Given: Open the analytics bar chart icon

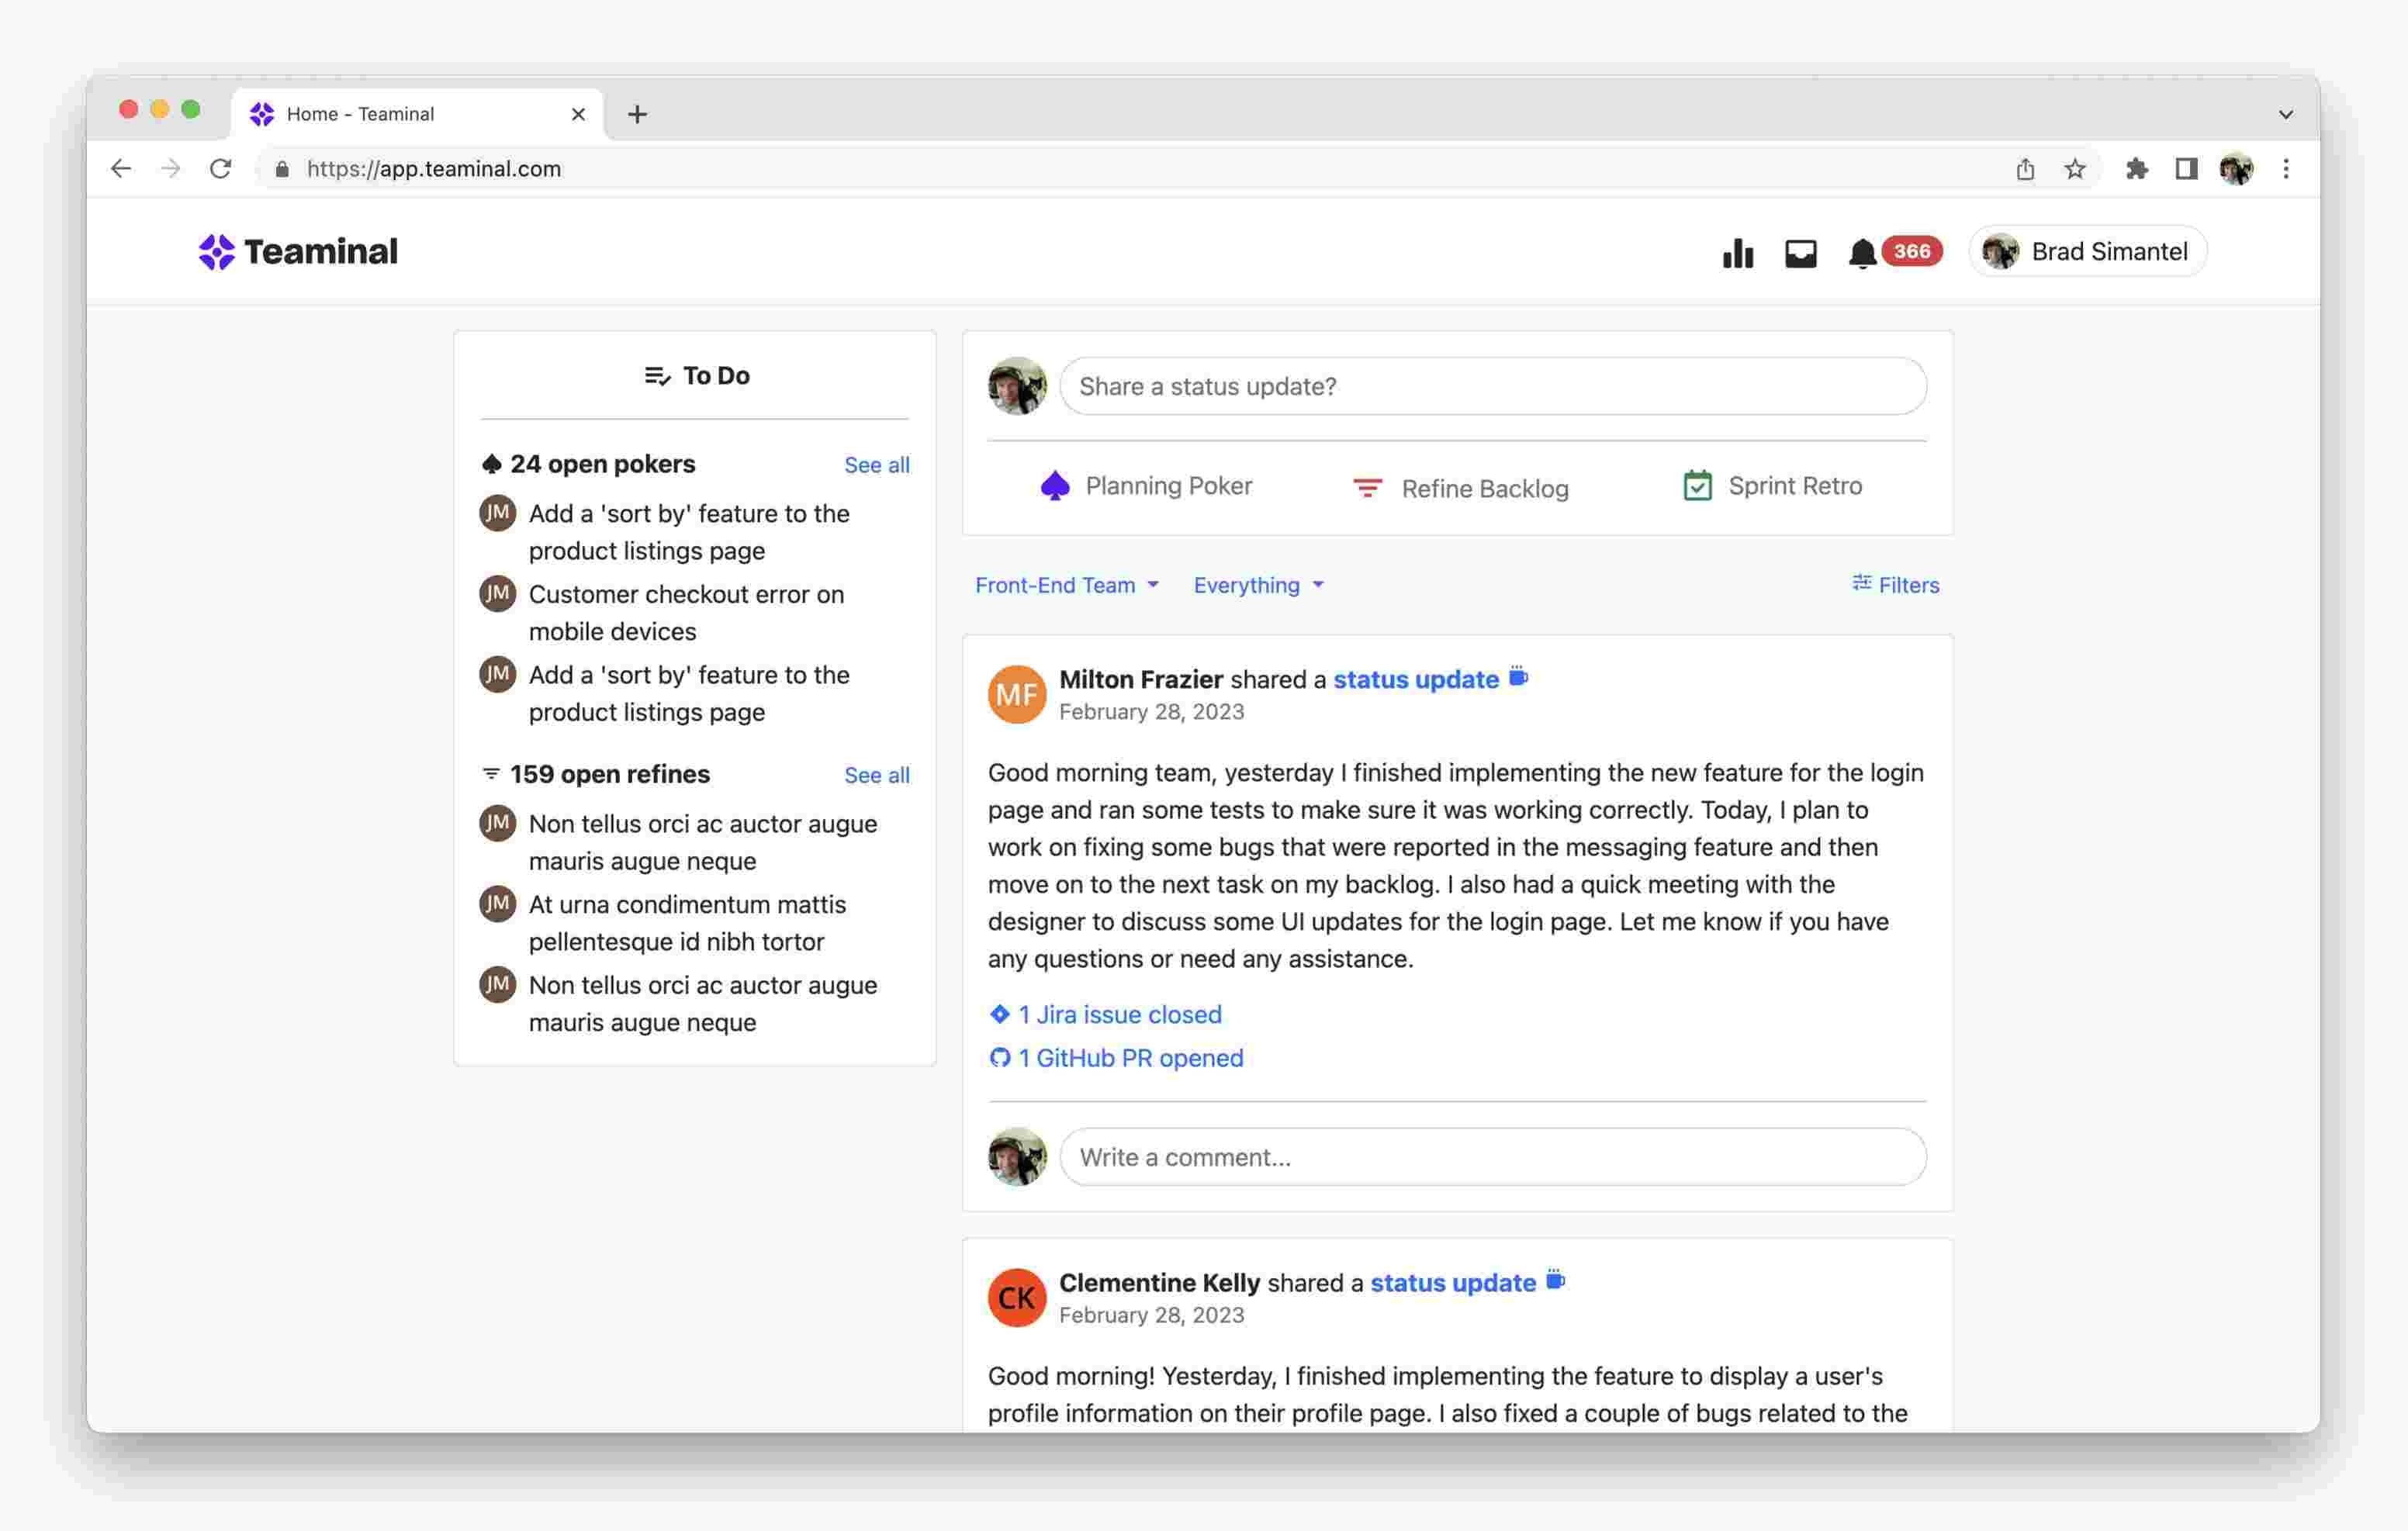Looking at the screenshot, I should 1738,253.
